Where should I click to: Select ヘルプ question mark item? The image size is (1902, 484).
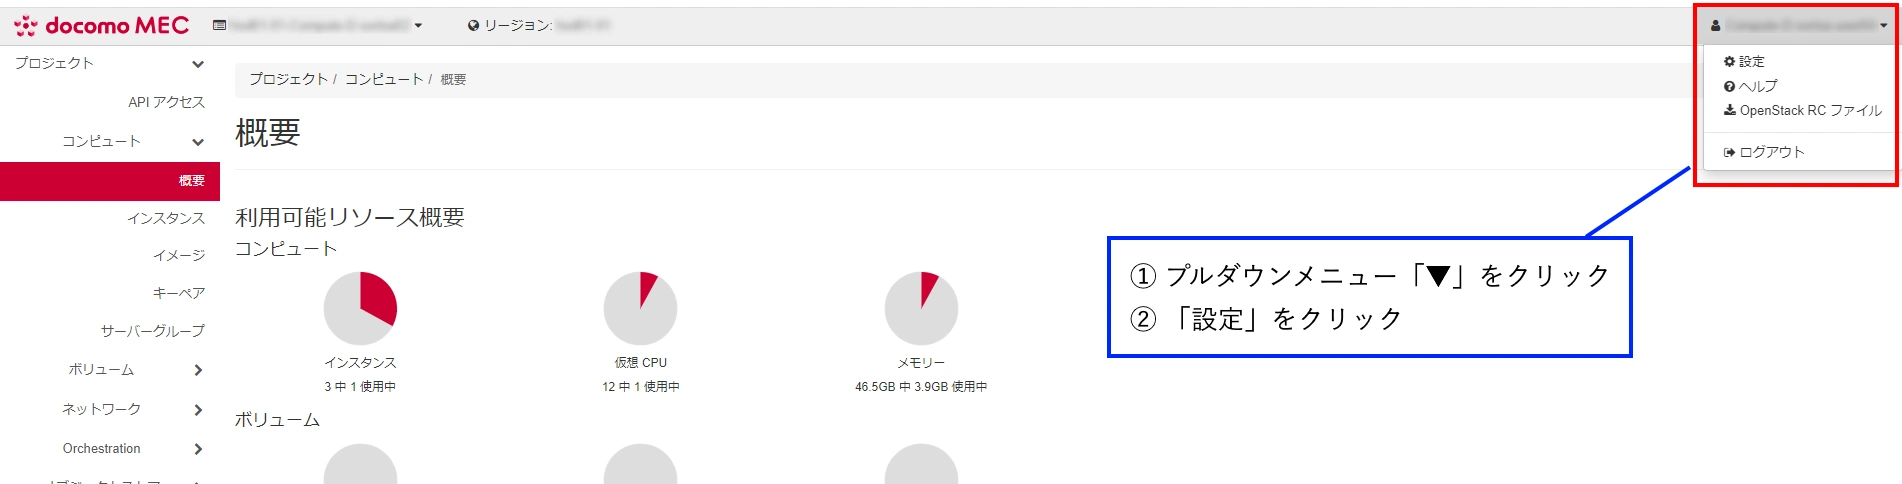click(x=1750, y=86)
